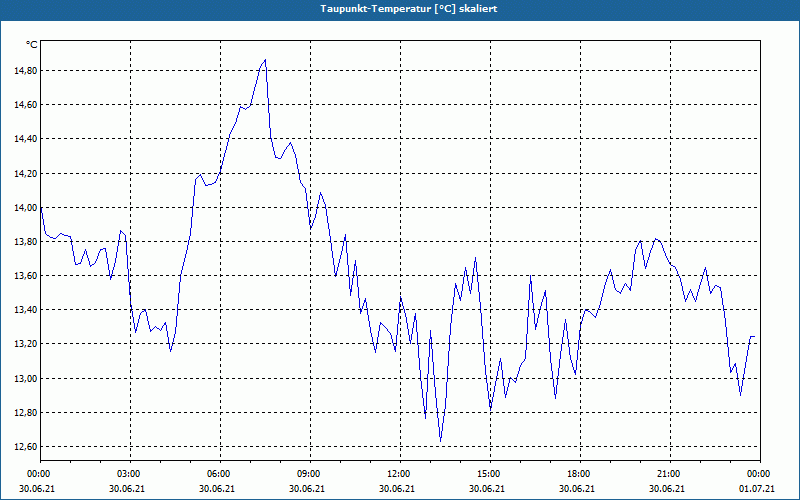Click the °C unit label
800x500 pixels.
click(32, 45)
